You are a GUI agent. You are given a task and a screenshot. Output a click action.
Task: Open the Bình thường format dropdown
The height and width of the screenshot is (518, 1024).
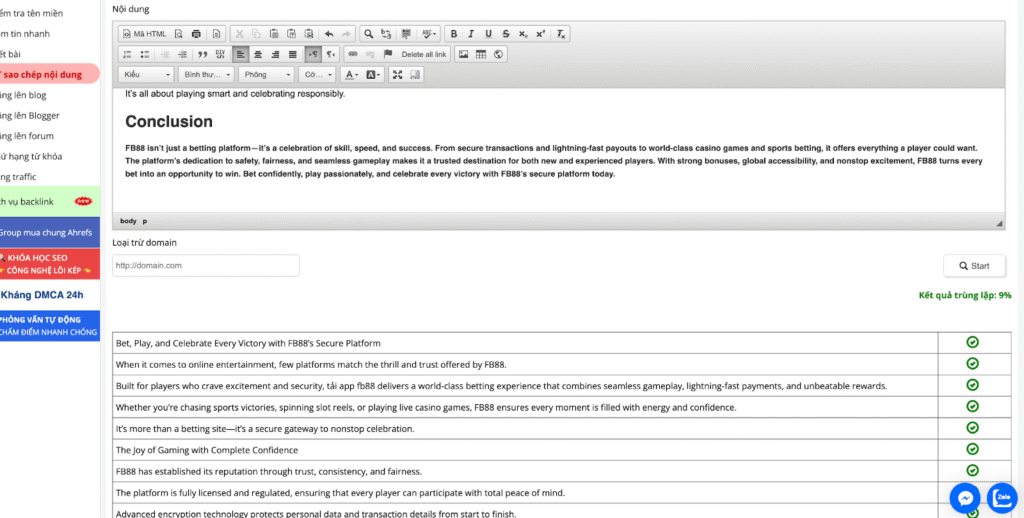pos(206,75)
